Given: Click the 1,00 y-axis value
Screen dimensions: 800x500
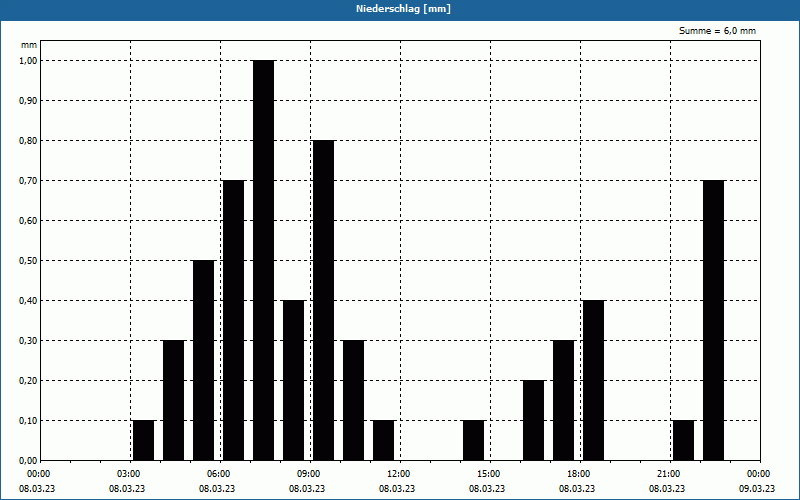Looking at the screenshot, I should 29,61.
